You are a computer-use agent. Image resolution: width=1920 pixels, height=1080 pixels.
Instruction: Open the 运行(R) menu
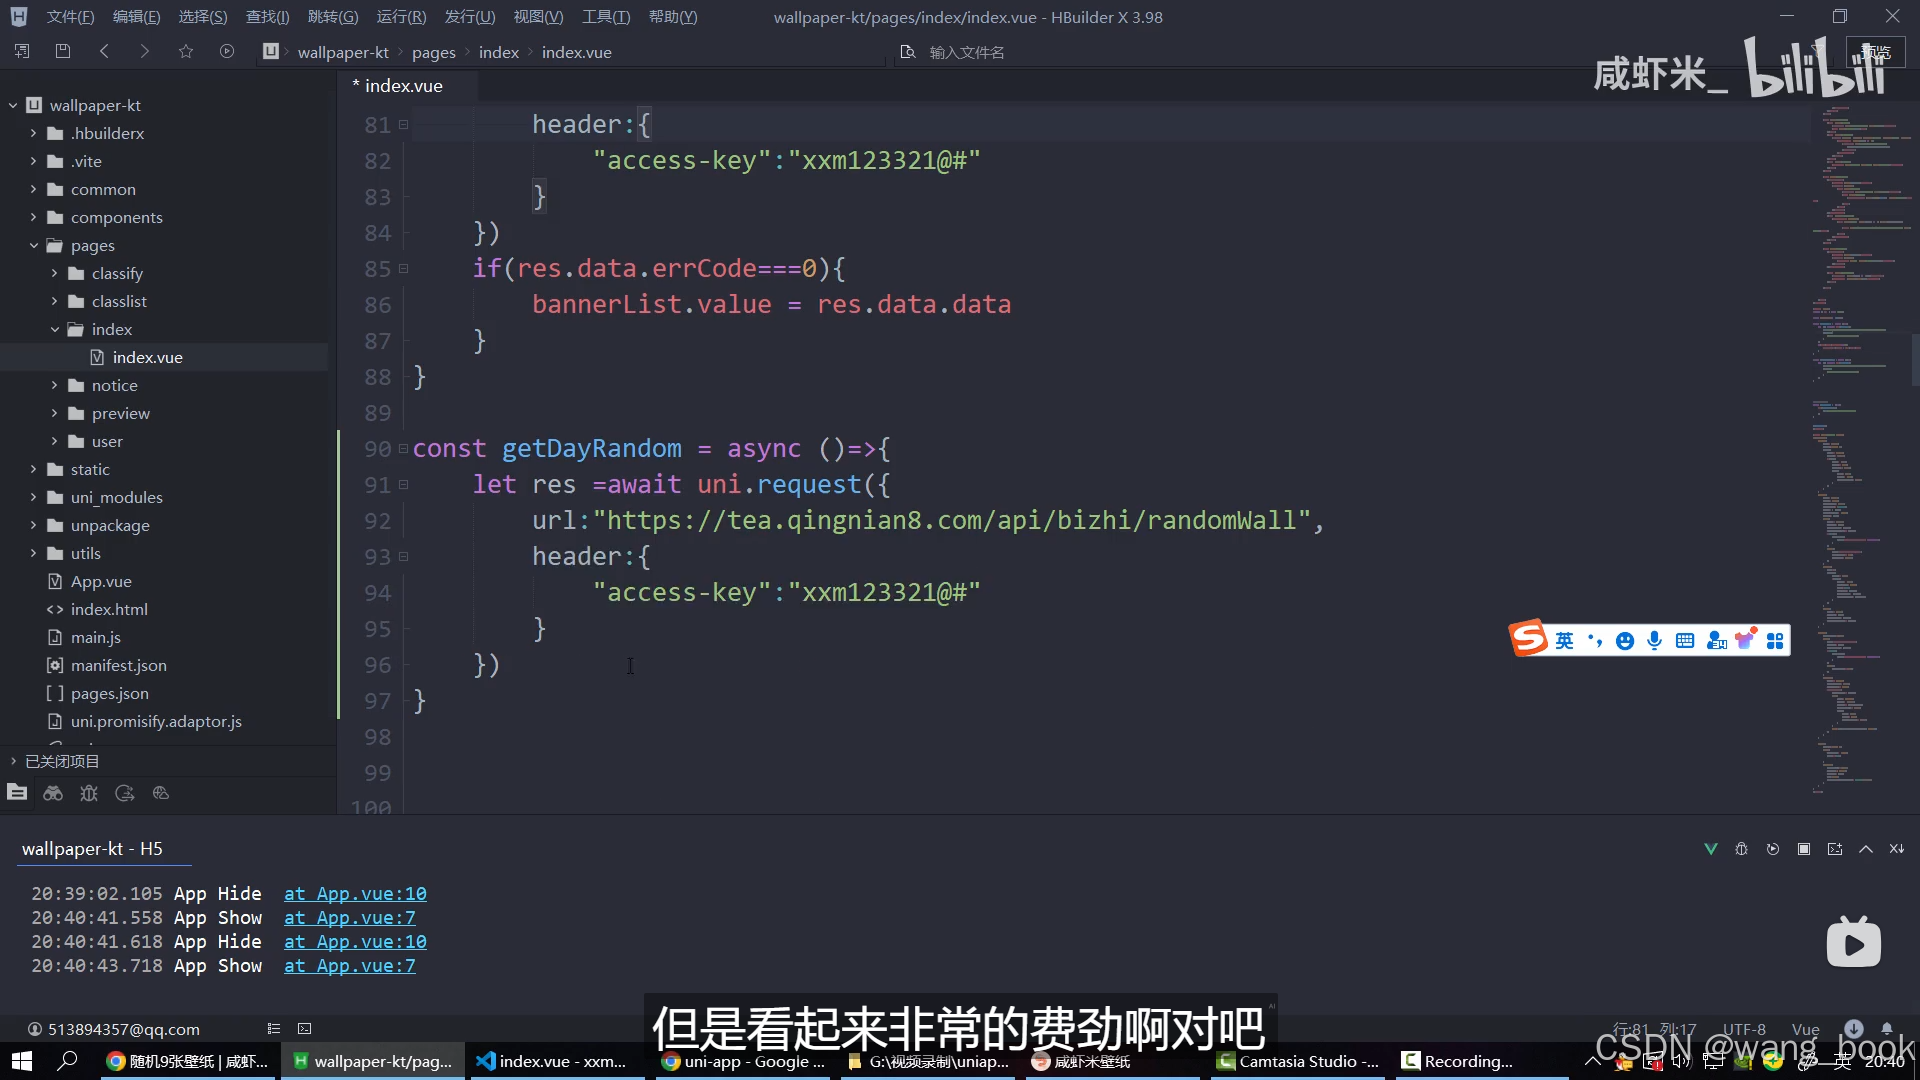(x=401, y=17)
